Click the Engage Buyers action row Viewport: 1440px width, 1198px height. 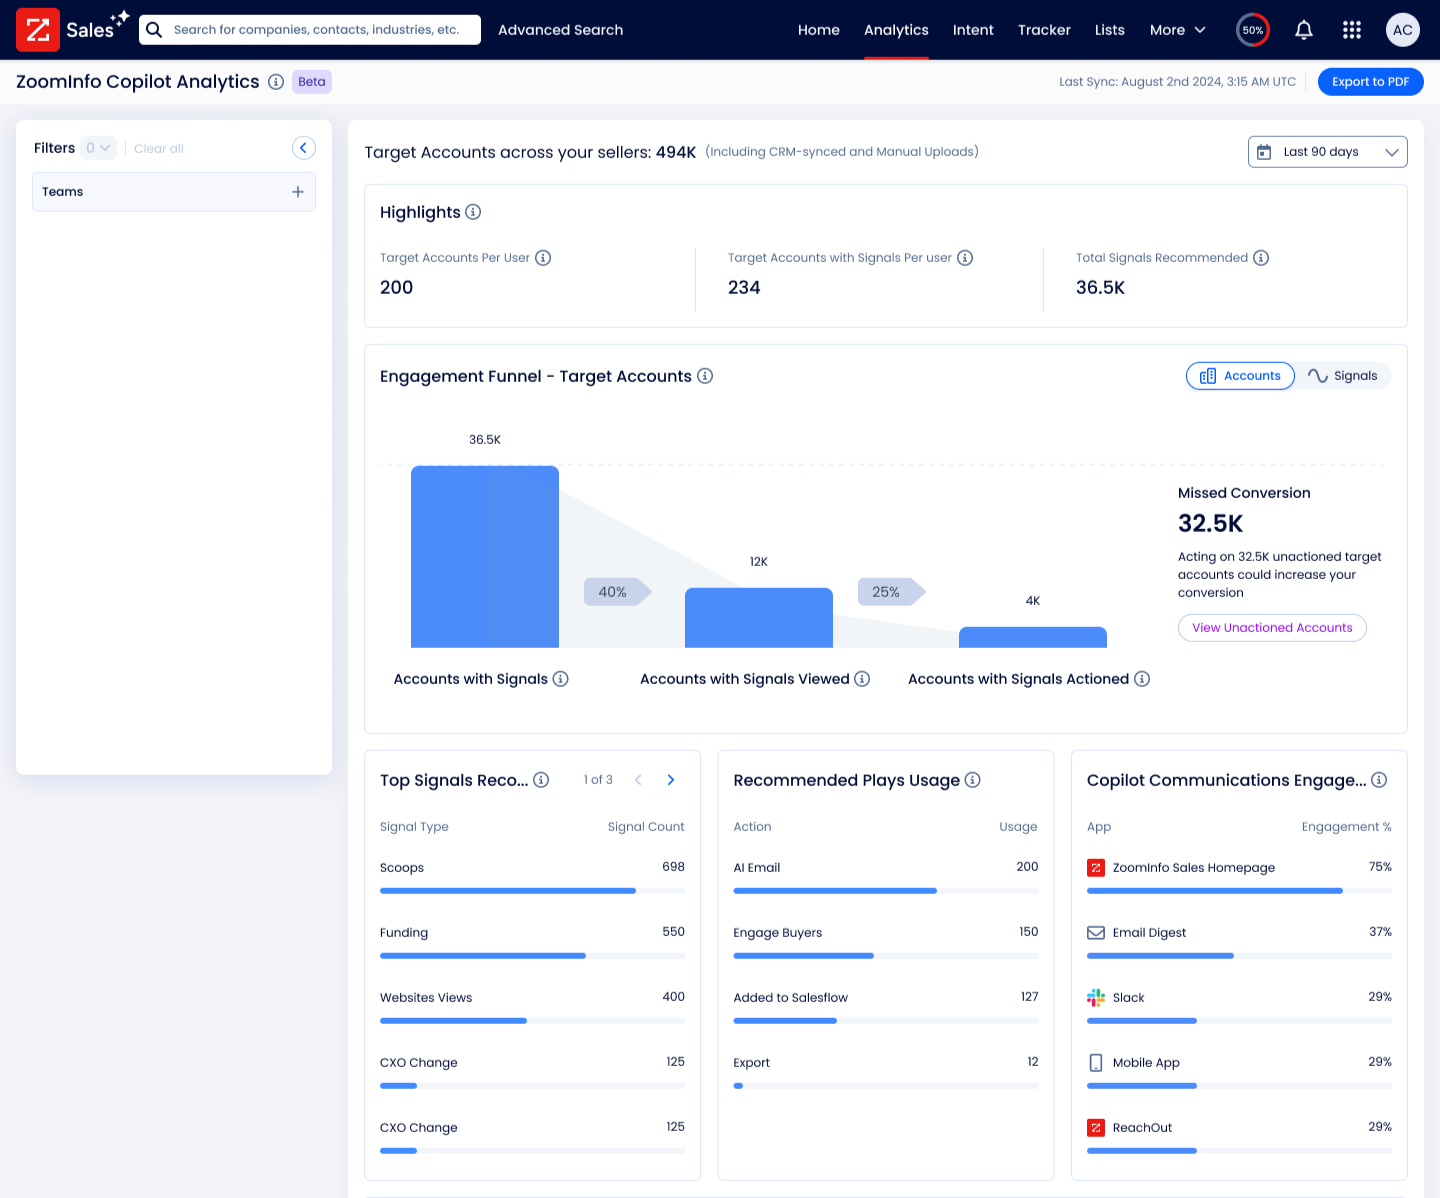pos(886,942)
